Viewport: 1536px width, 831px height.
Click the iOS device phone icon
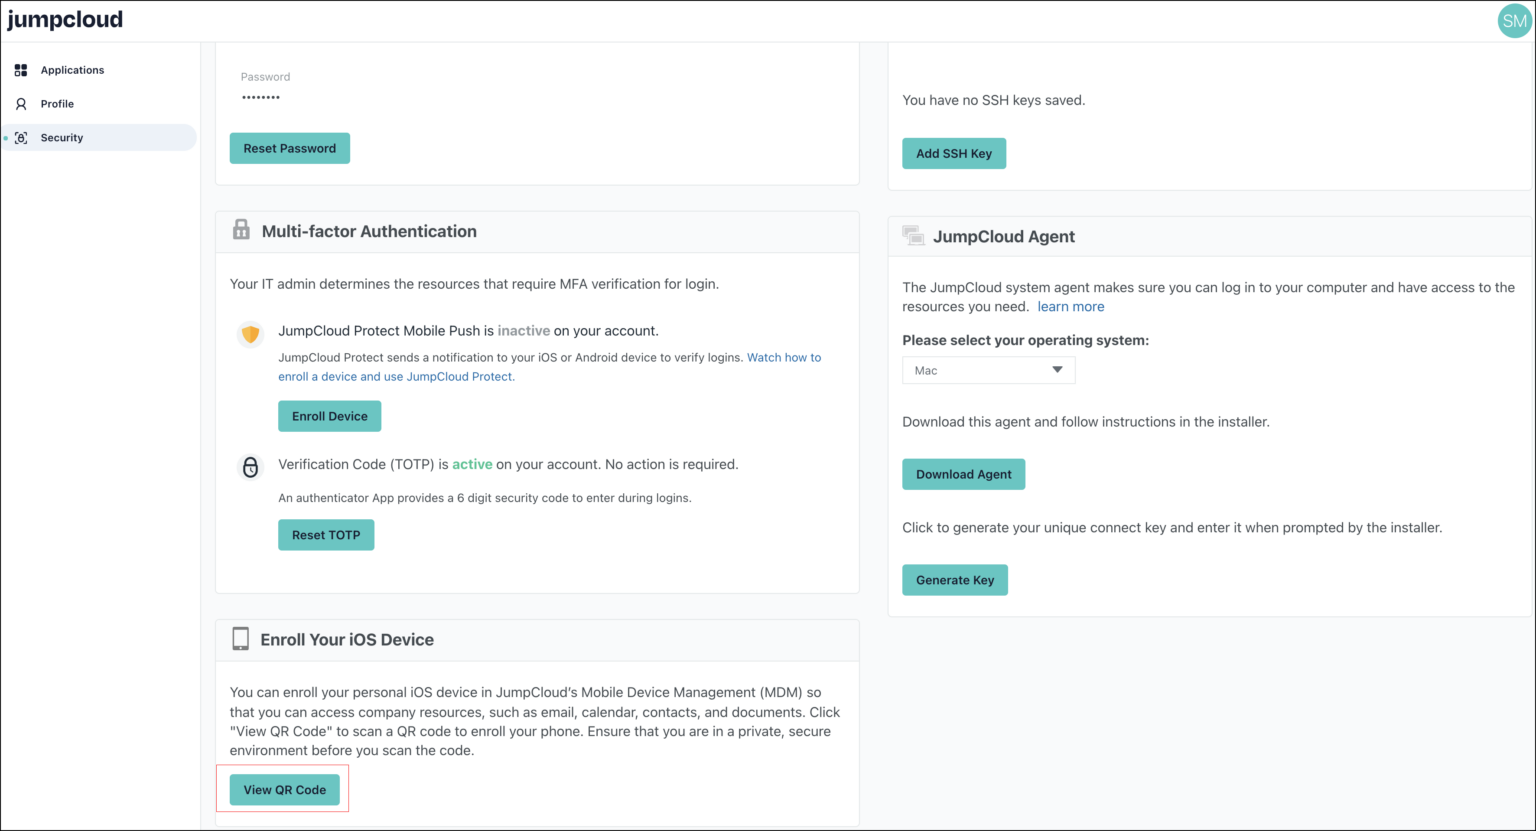coord(240,638)
